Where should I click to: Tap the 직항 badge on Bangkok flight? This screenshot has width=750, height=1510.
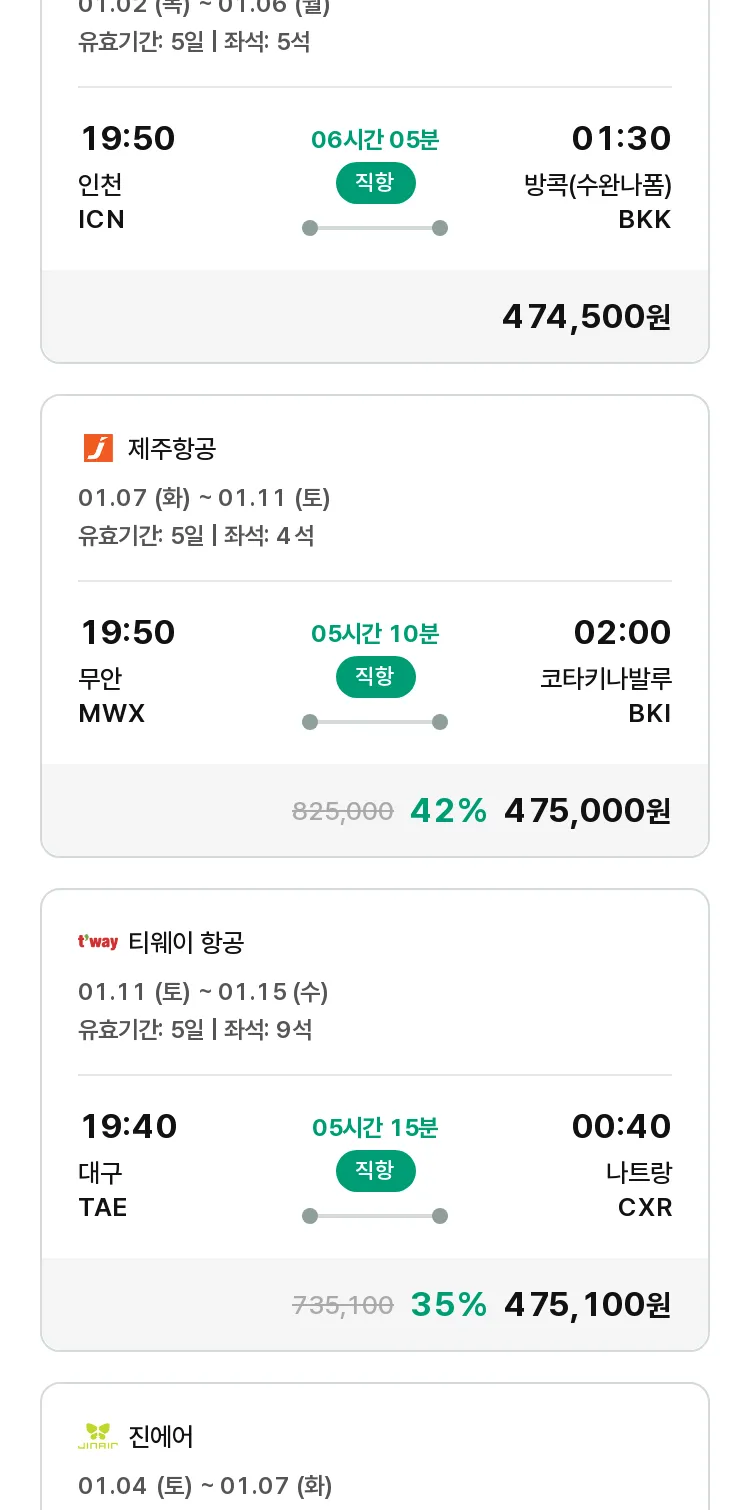tap(375, 183)
